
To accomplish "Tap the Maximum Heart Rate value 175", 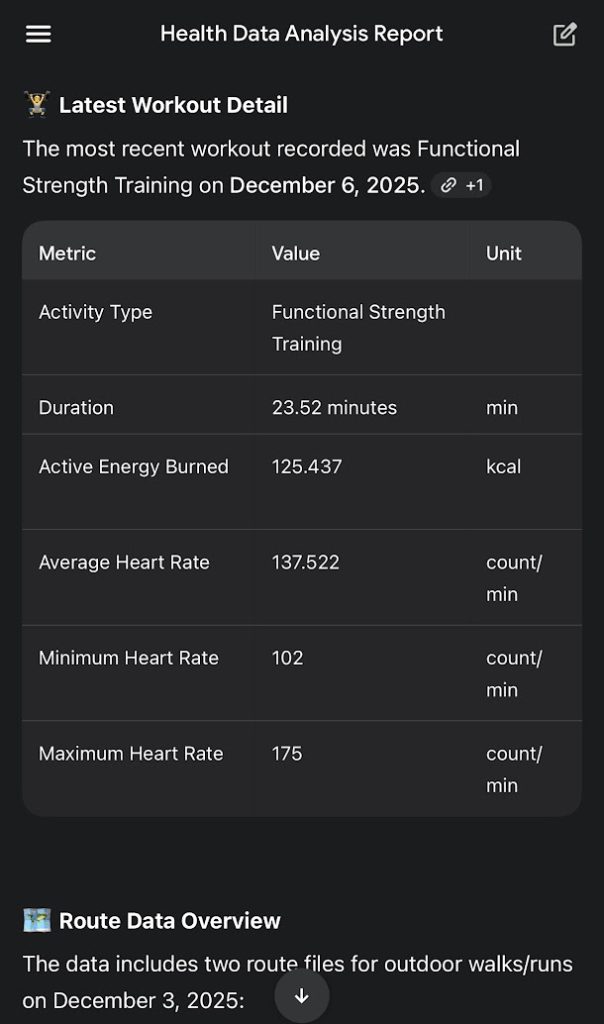I will point(287,753).
